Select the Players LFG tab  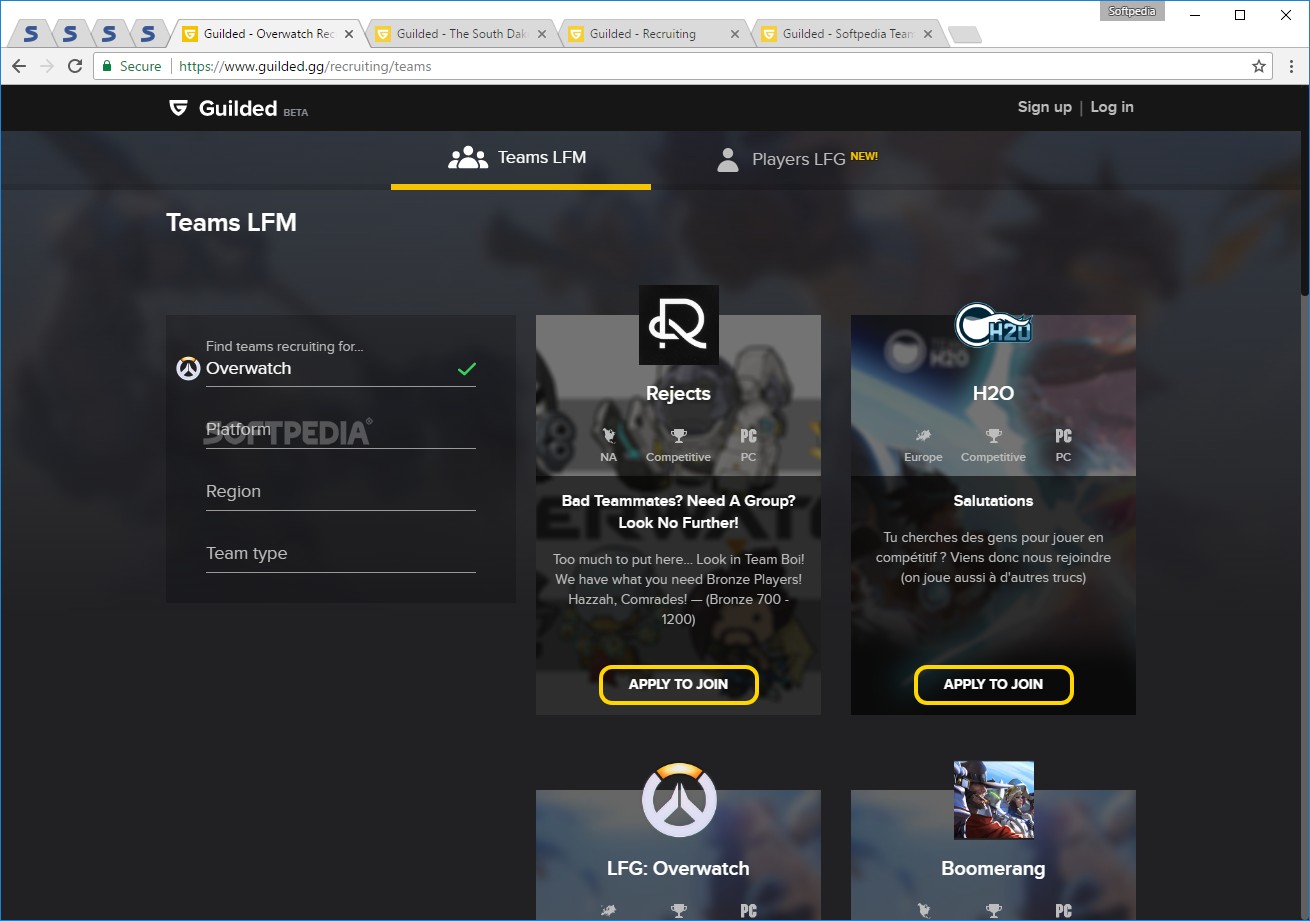click(x=798, y=159)
